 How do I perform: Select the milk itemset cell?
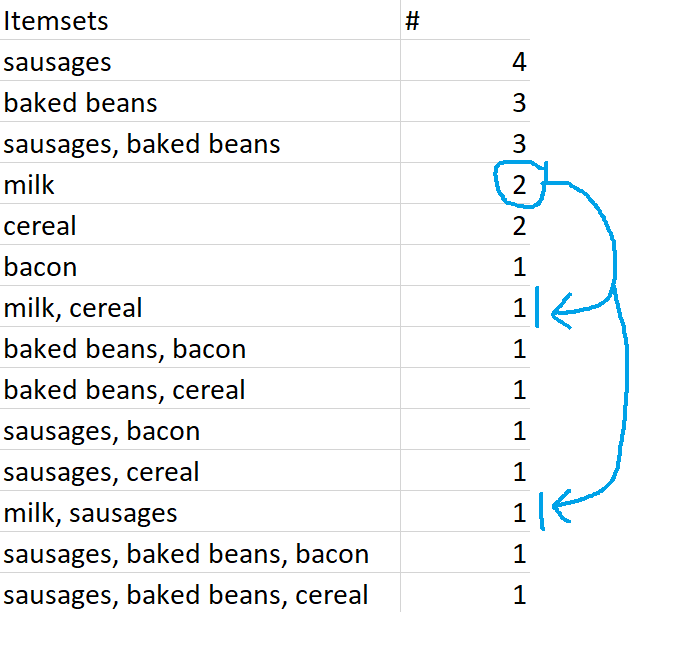[200, 183]
